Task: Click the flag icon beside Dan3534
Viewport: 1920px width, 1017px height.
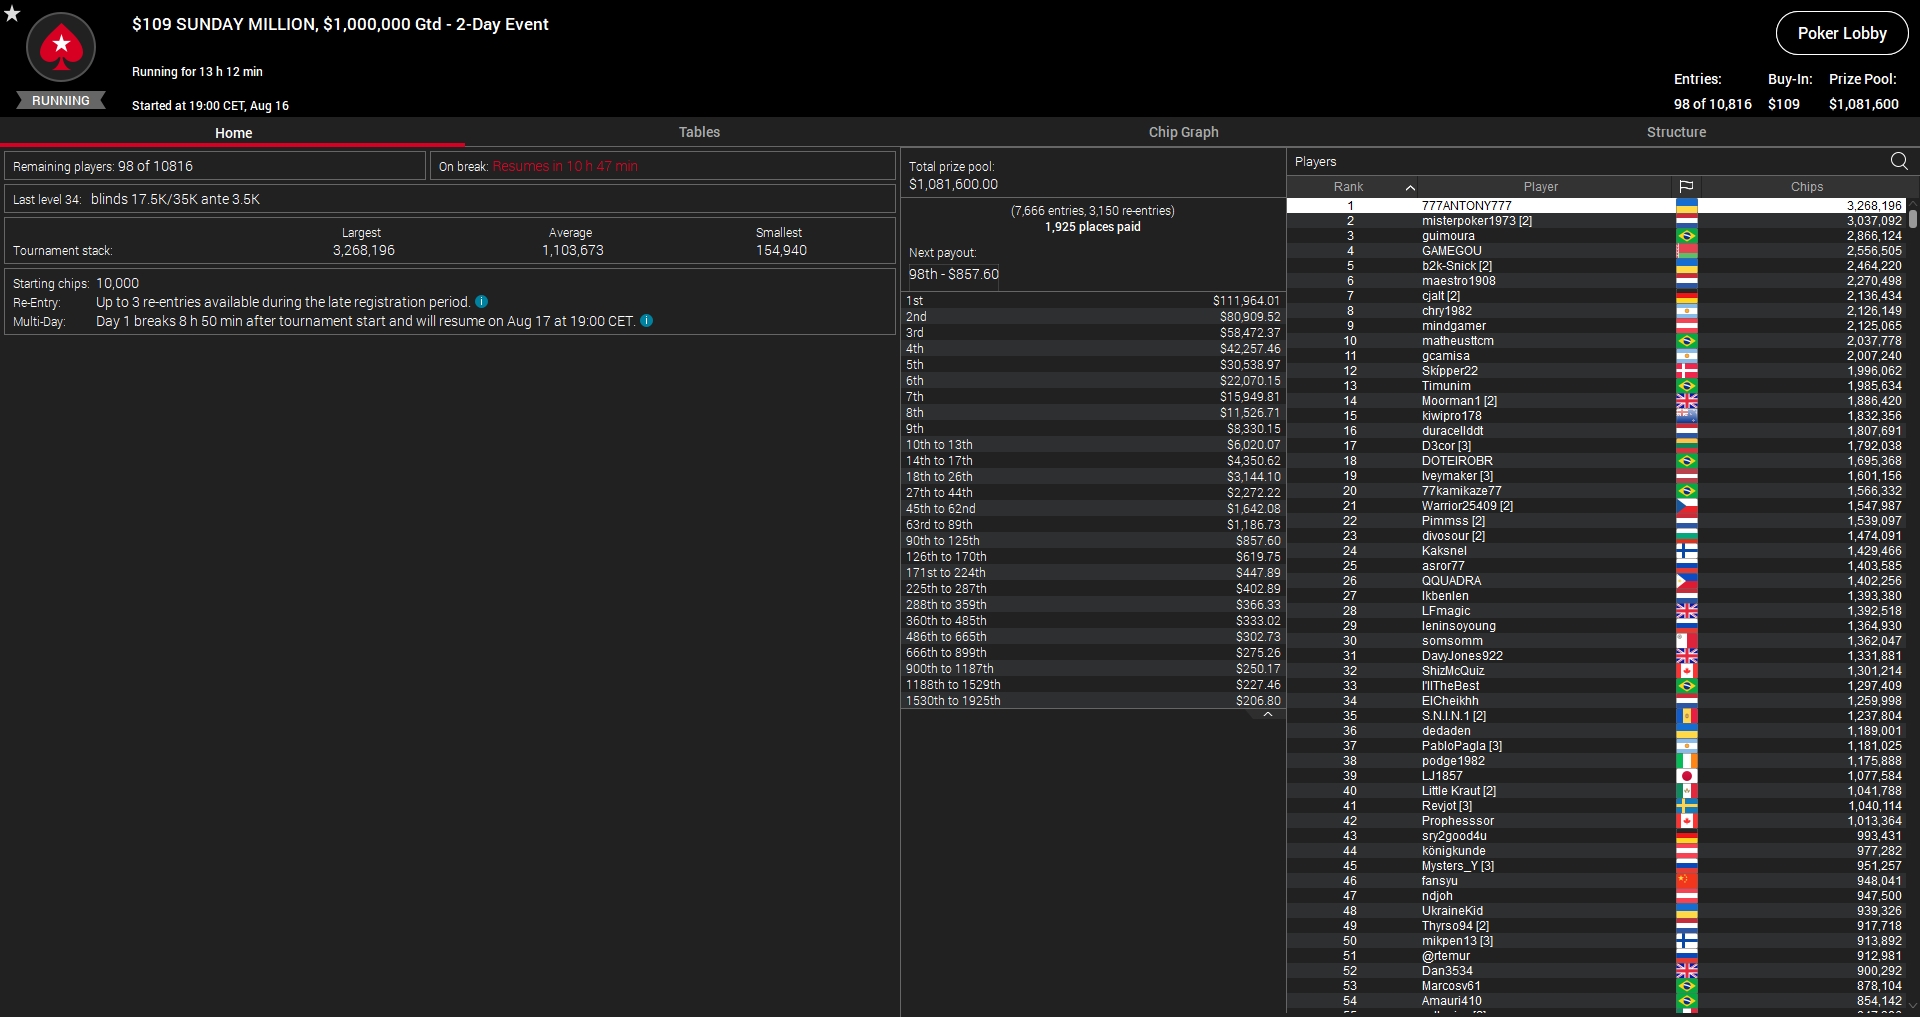Action: 1687,971
